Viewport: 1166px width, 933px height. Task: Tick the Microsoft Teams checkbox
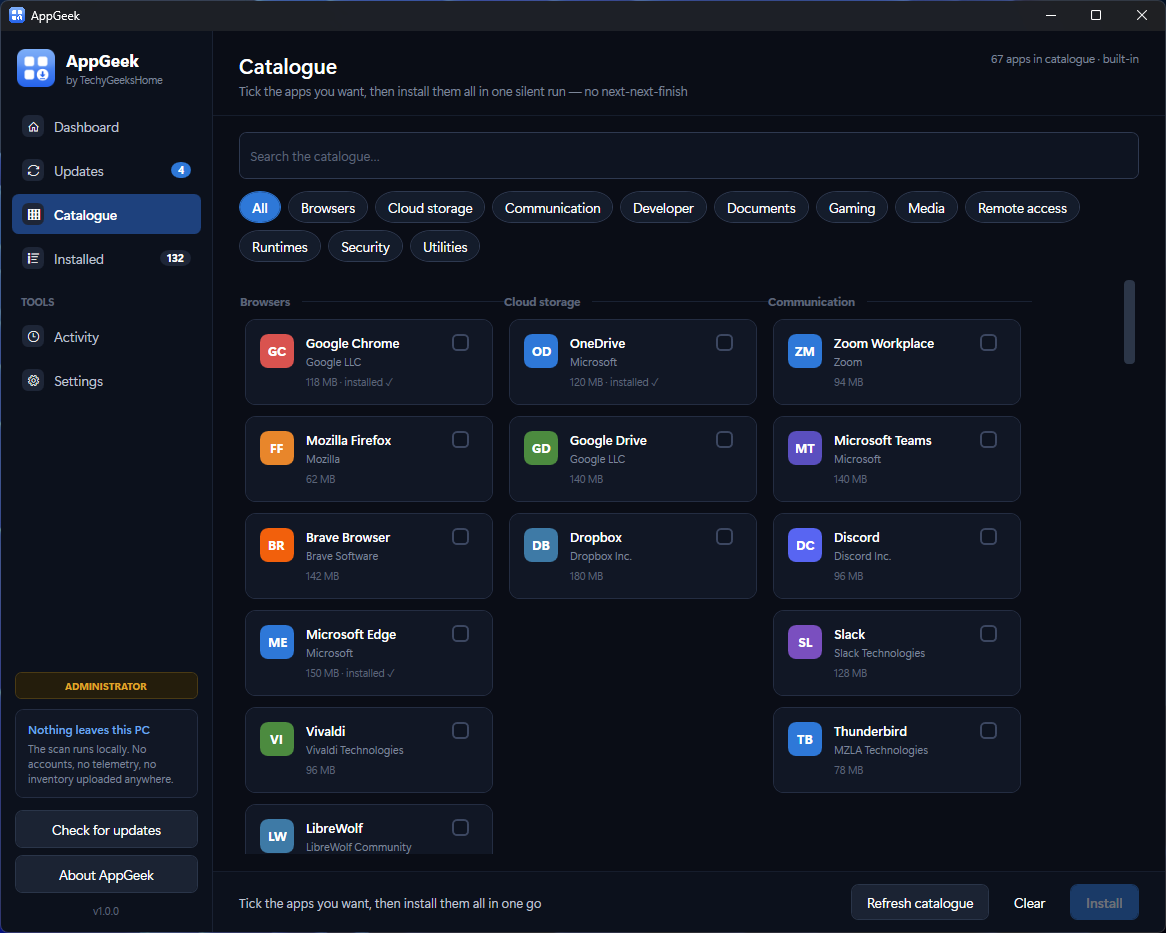coord(988,440)
